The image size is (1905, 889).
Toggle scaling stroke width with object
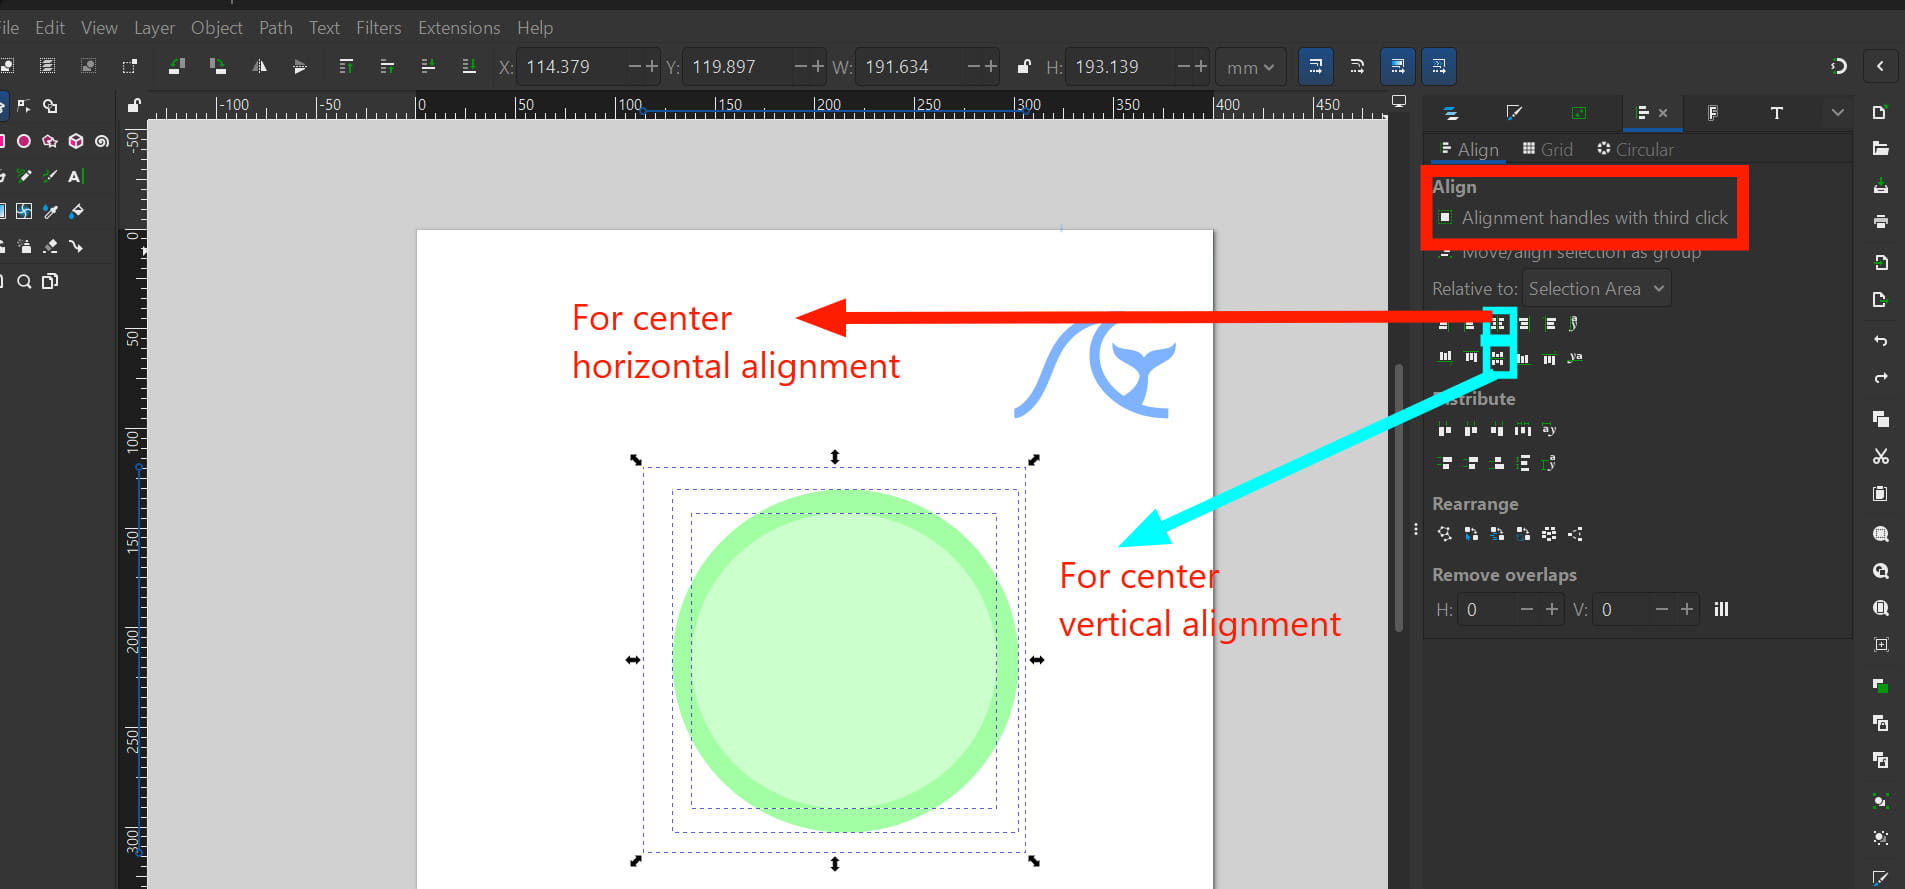[x=1315, y=66]
